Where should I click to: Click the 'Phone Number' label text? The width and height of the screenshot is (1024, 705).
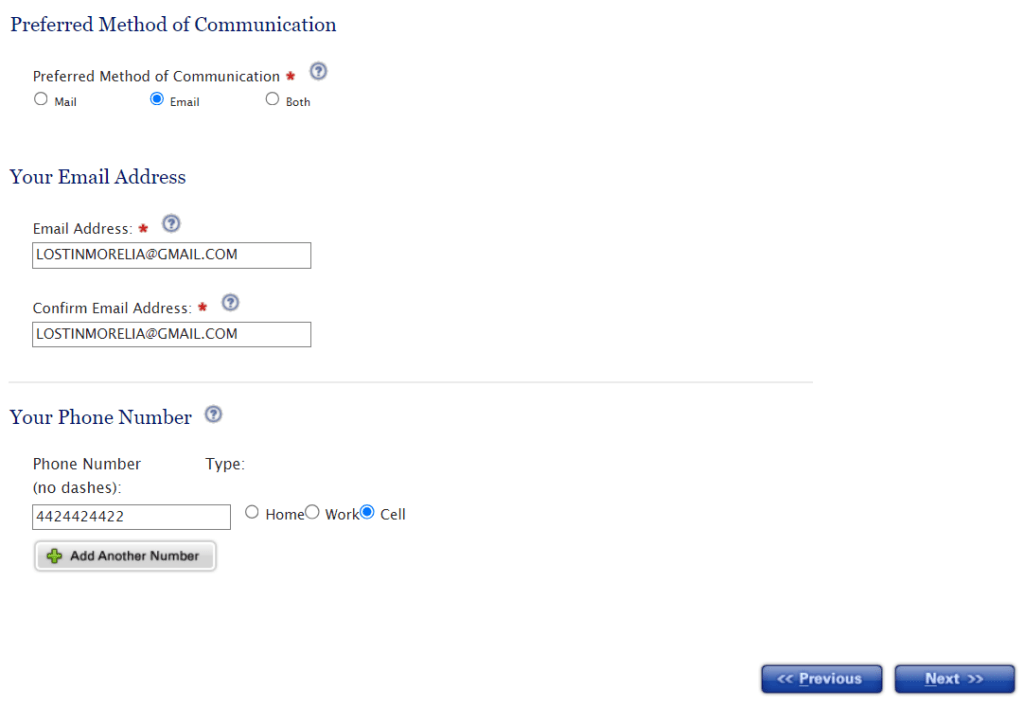tap(87, 464)
